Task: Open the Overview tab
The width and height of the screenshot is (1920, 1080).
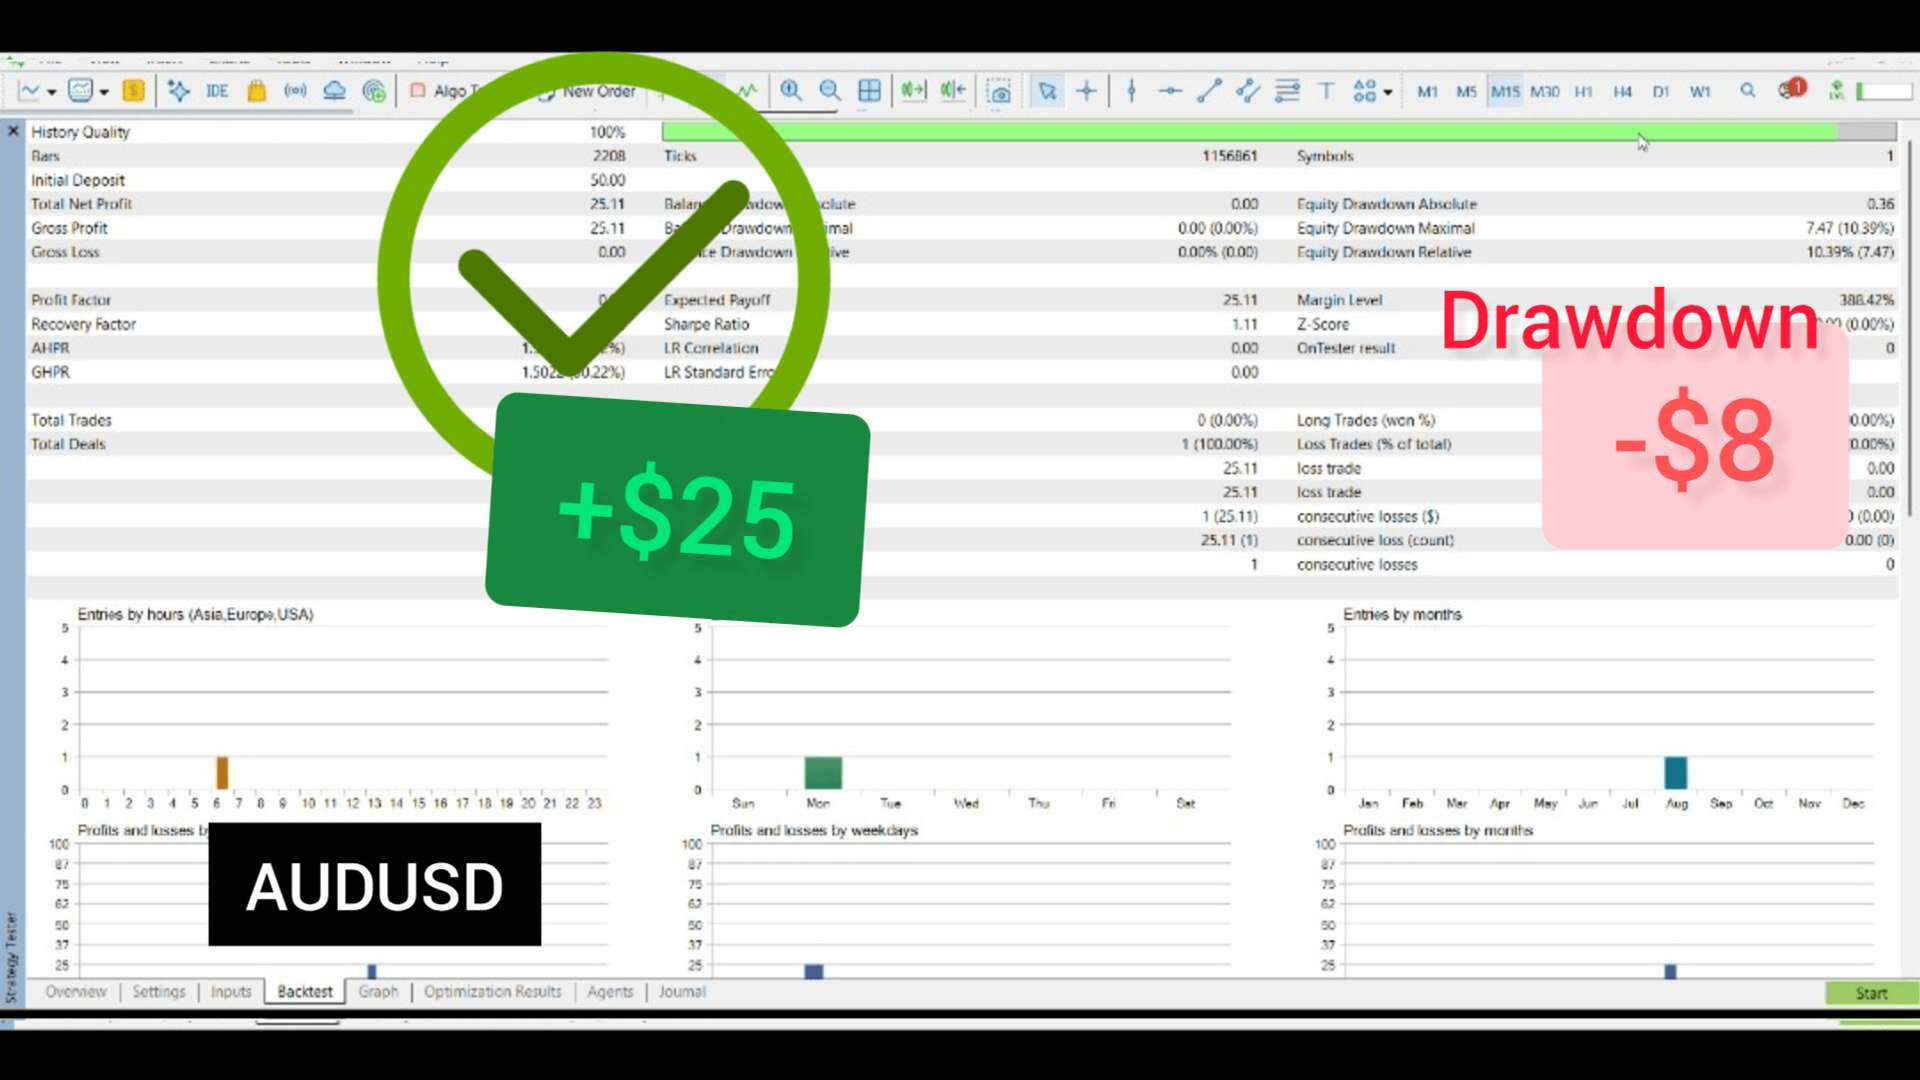Action: coord(75,991)
